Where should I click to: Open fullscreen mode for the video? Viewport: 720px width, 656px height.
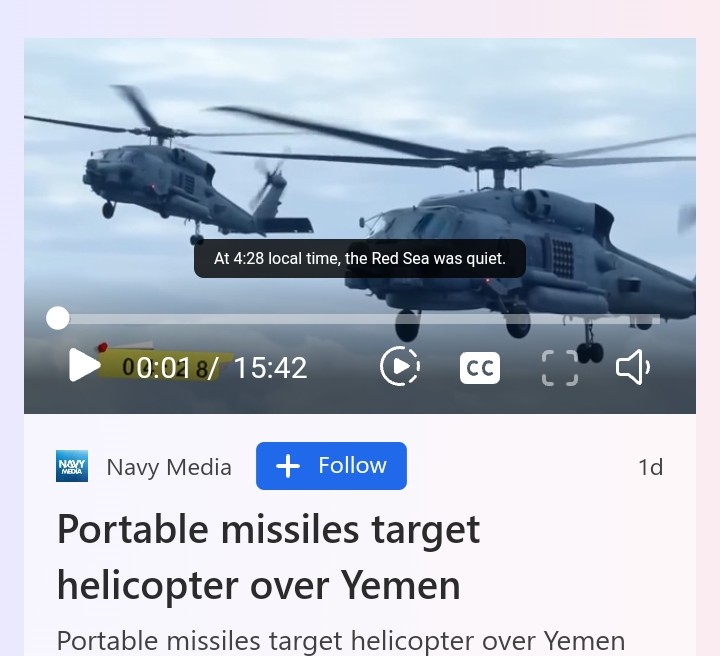pyautogui.click(x=560, y=368)
